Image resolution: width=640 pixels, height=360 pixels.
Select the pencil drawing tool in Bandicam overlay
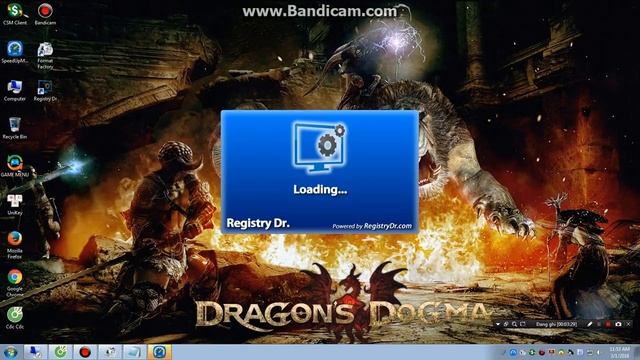coord(589,324)
